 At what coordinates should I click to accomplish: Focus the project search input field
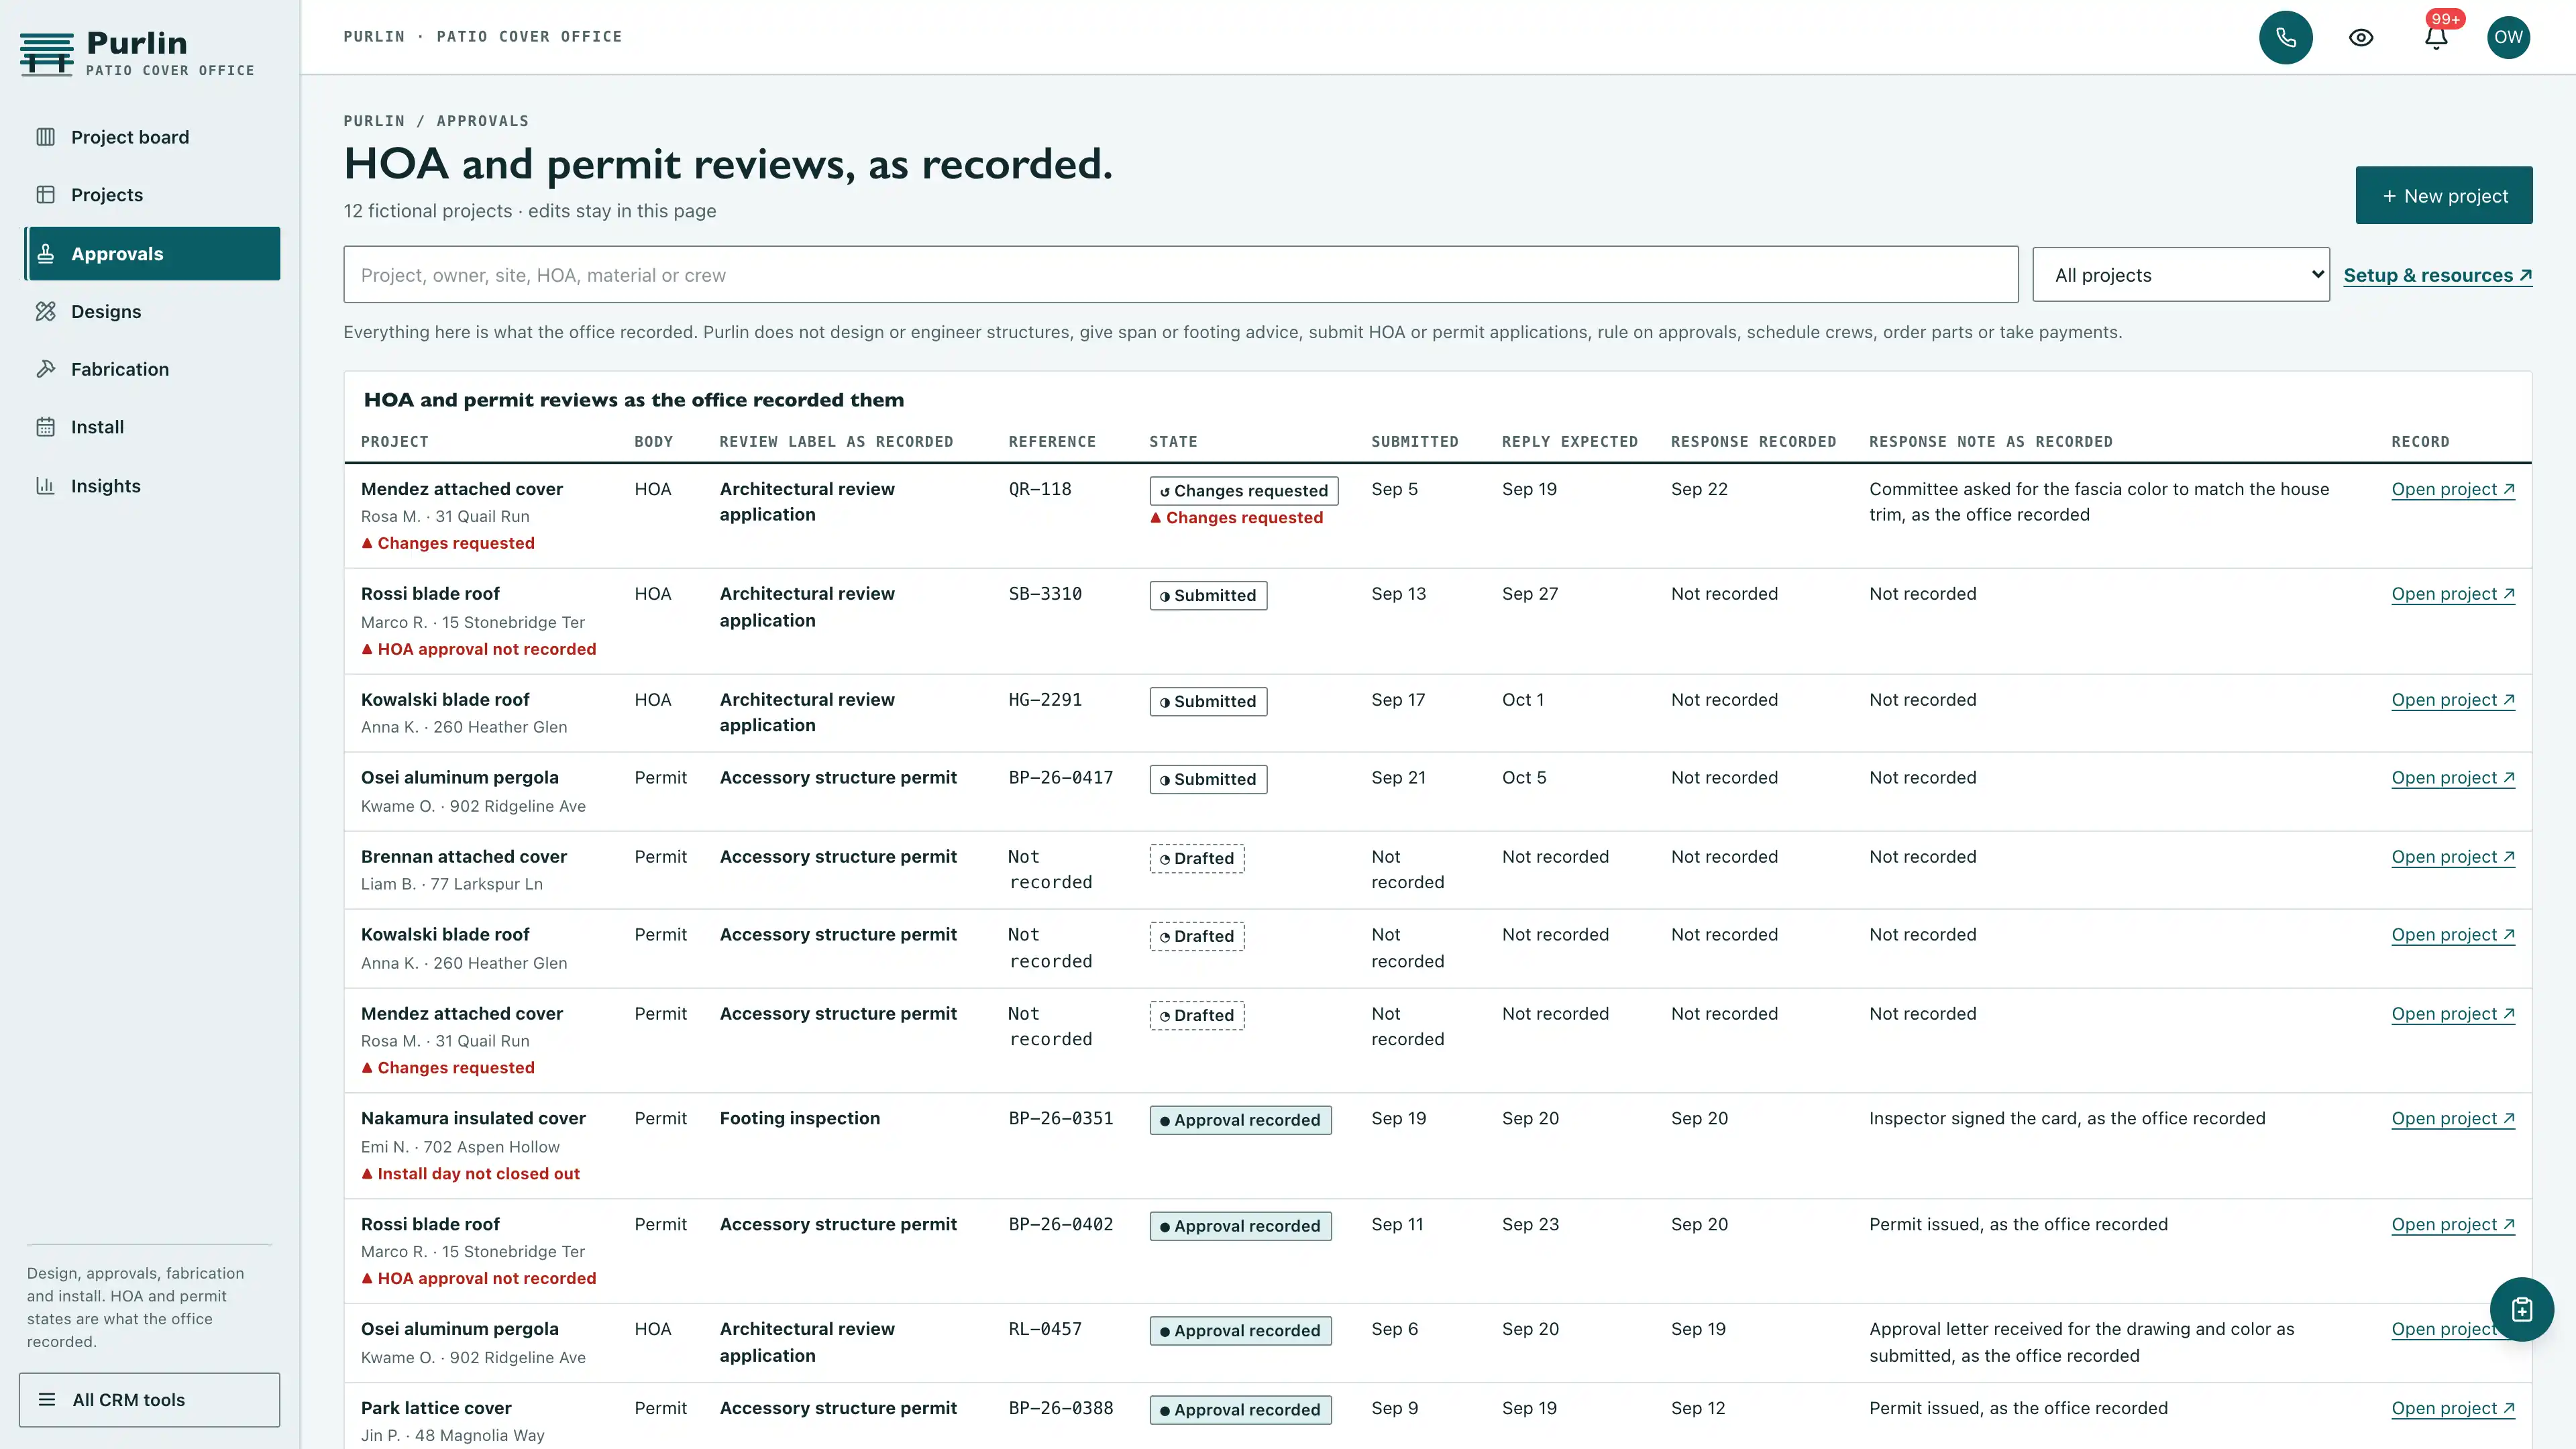click(1180, 275)
